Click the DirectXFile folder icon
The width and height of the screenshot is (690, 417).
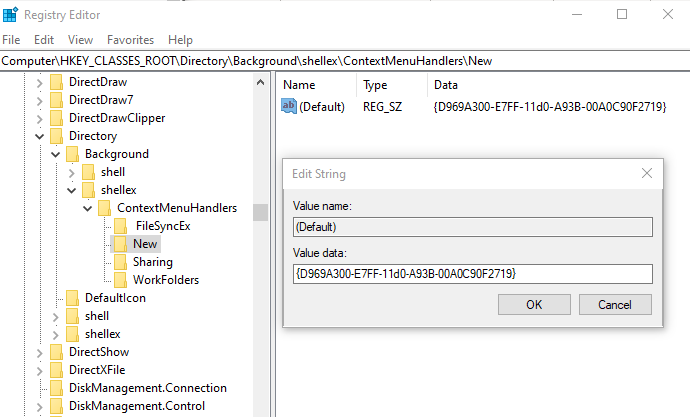[56, 370]
